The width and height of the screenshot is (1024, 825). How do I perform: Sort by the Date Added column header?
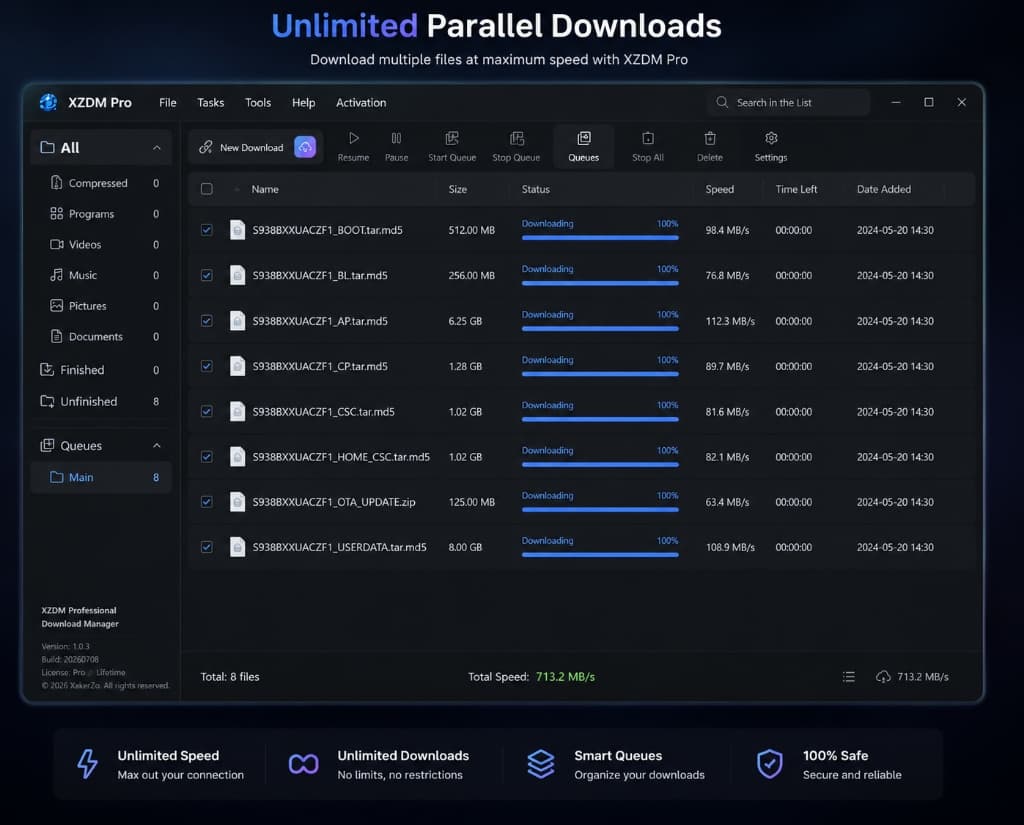click(x=884, y=189)
